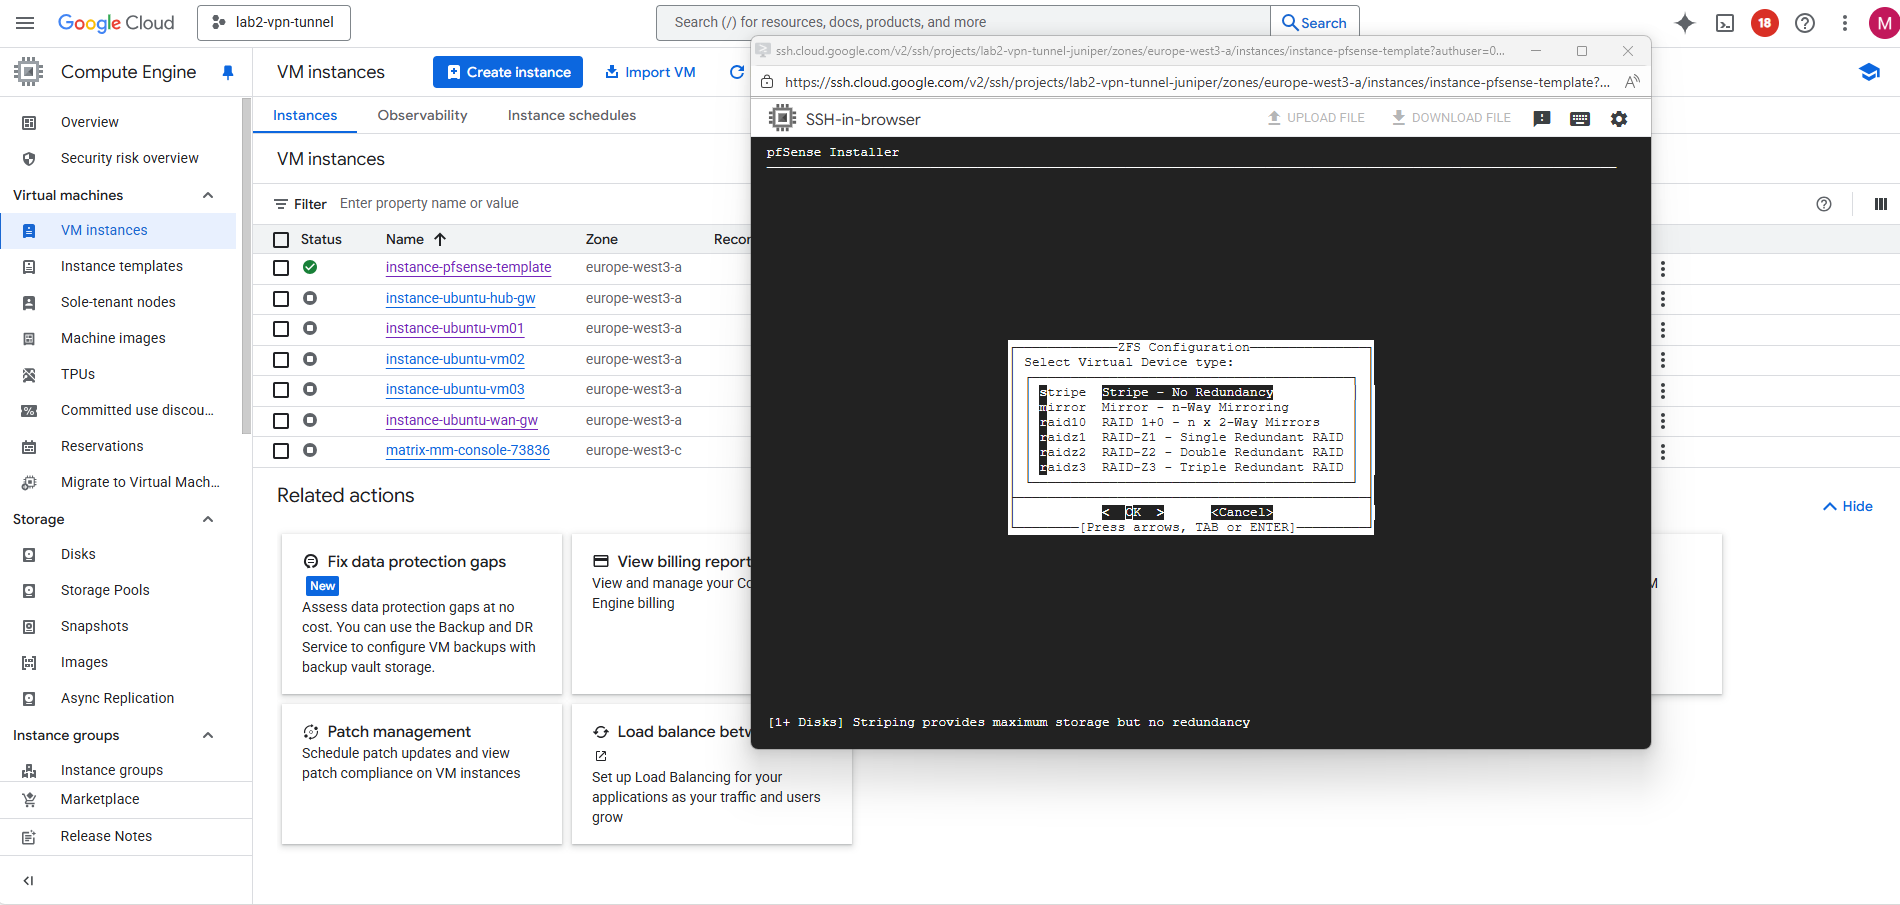The height and width of the screenshot is (905, 1900).
Task: Switch to Instance schedules tab
Action: coord(571,115)
